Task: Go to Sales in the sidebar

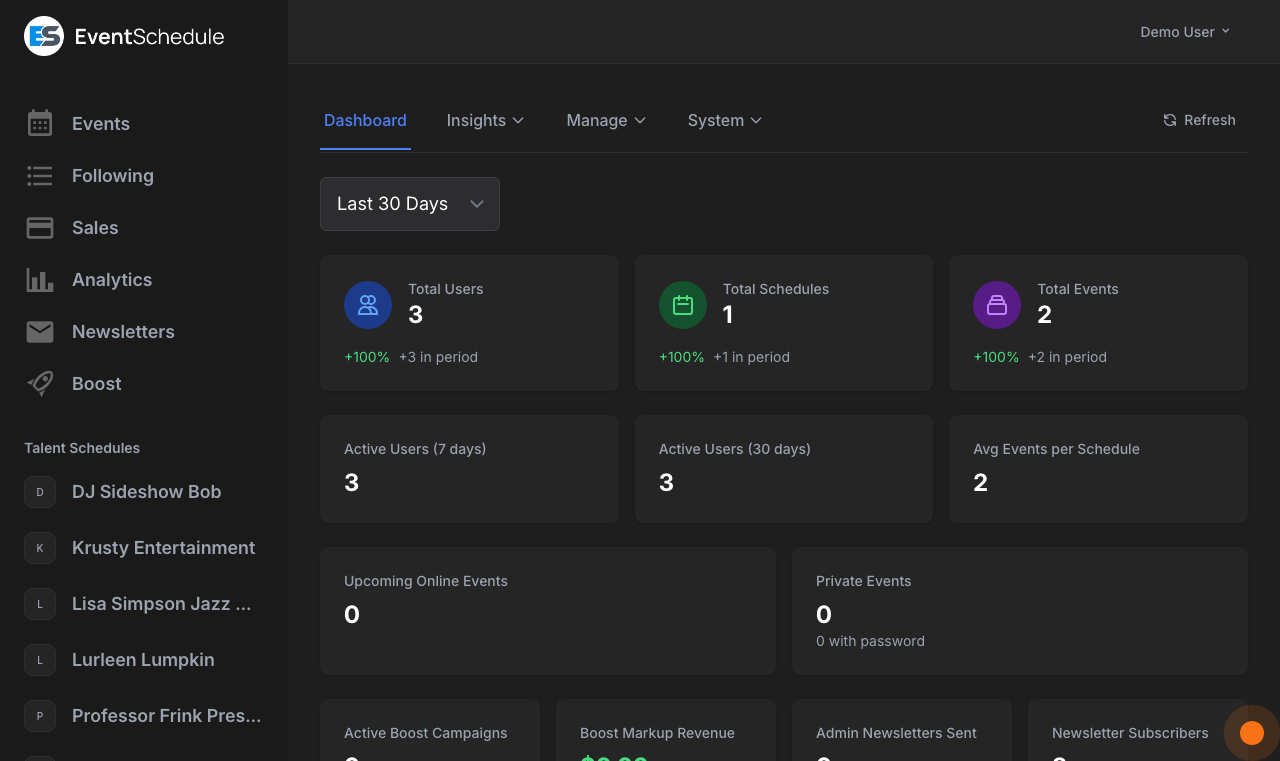Action: (x=95, y=228)
